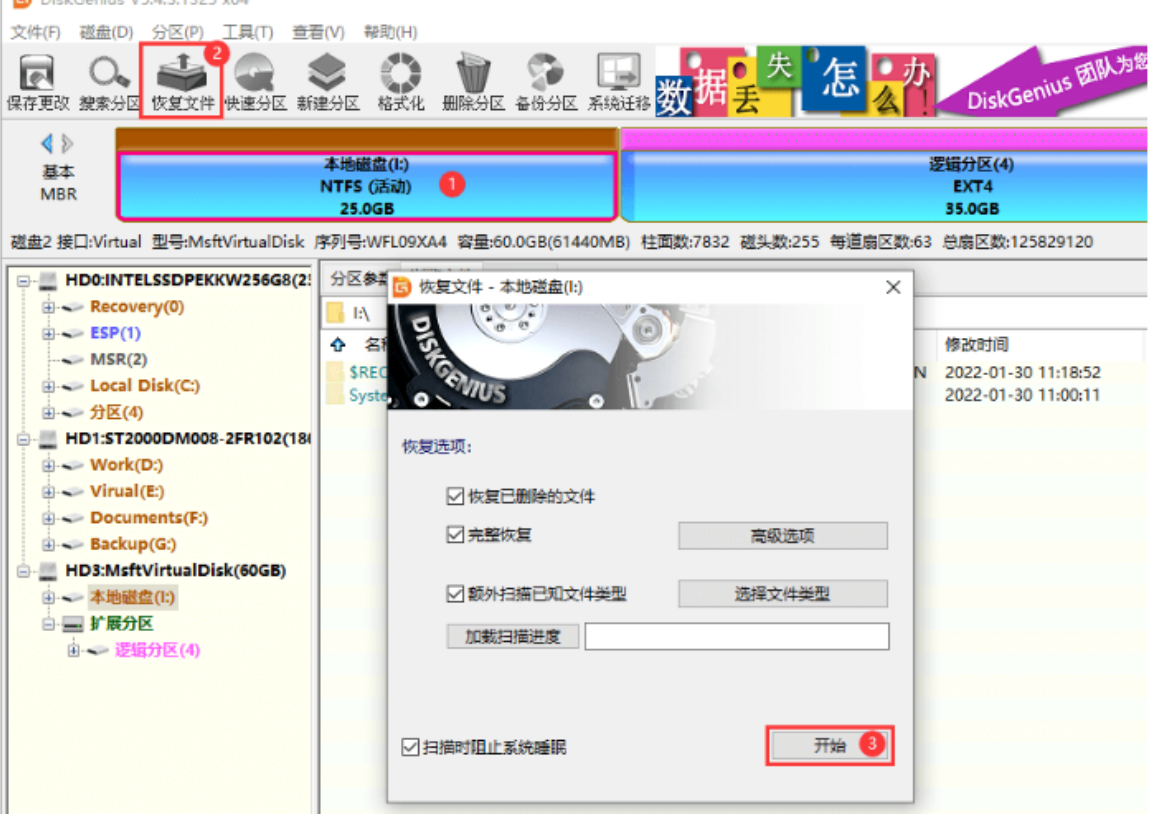This screenshot has width=1169, height=817.
Task: Choose the MSR(2) partition
Action: point(118,359)
